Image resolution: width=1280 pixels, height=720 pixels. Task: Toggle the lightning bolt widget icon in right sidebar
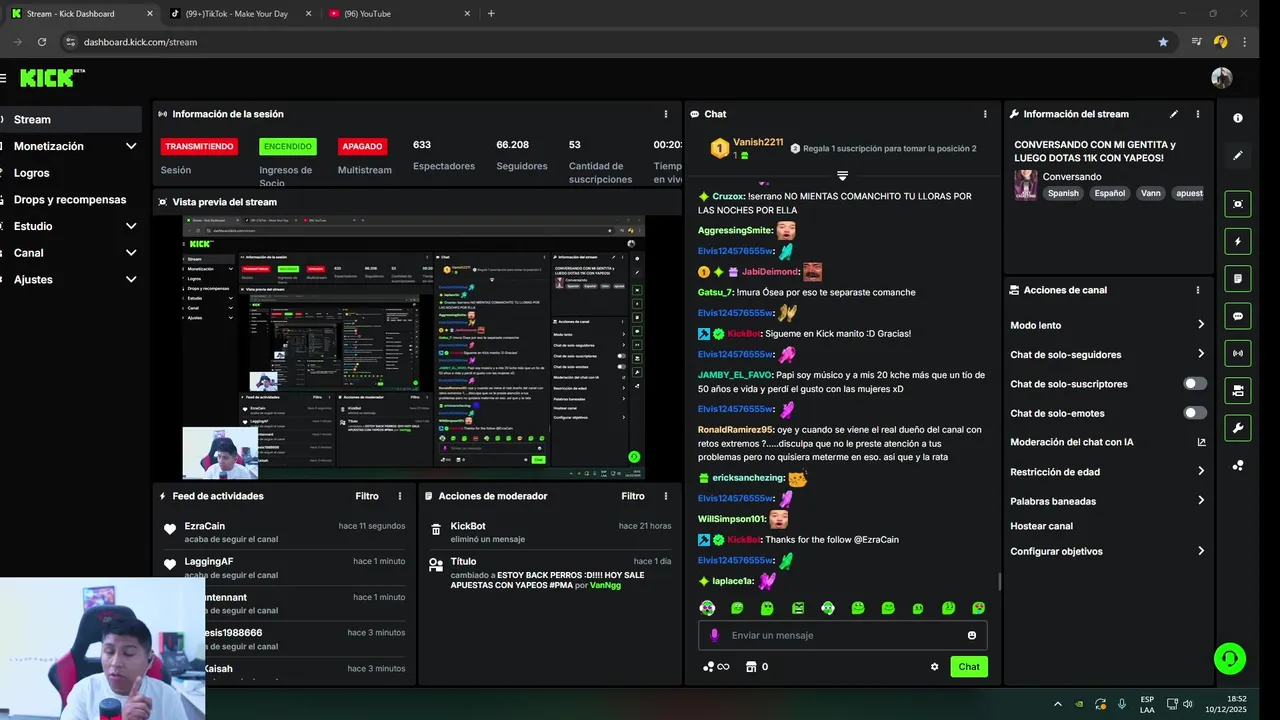1238,241
